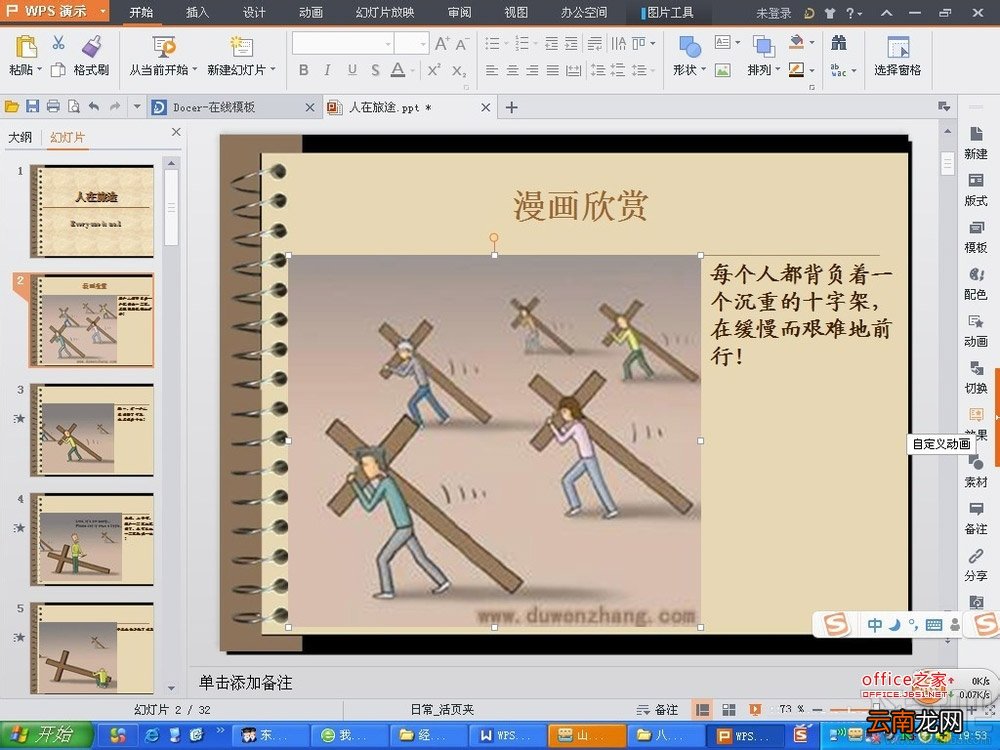This screenshot has height=750, width=1000.
Task: Toggle bulleted list
Action: point(492,43)
